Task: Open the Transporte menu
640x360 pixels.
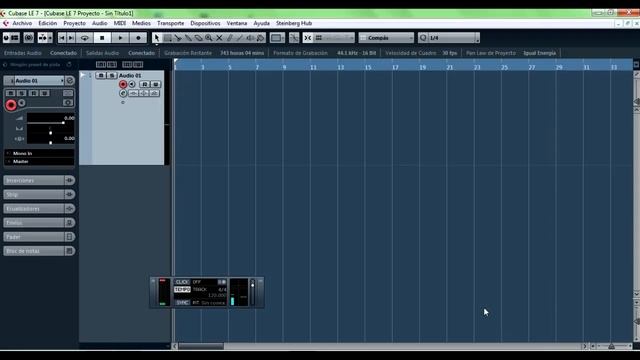Action: [171, 23]
